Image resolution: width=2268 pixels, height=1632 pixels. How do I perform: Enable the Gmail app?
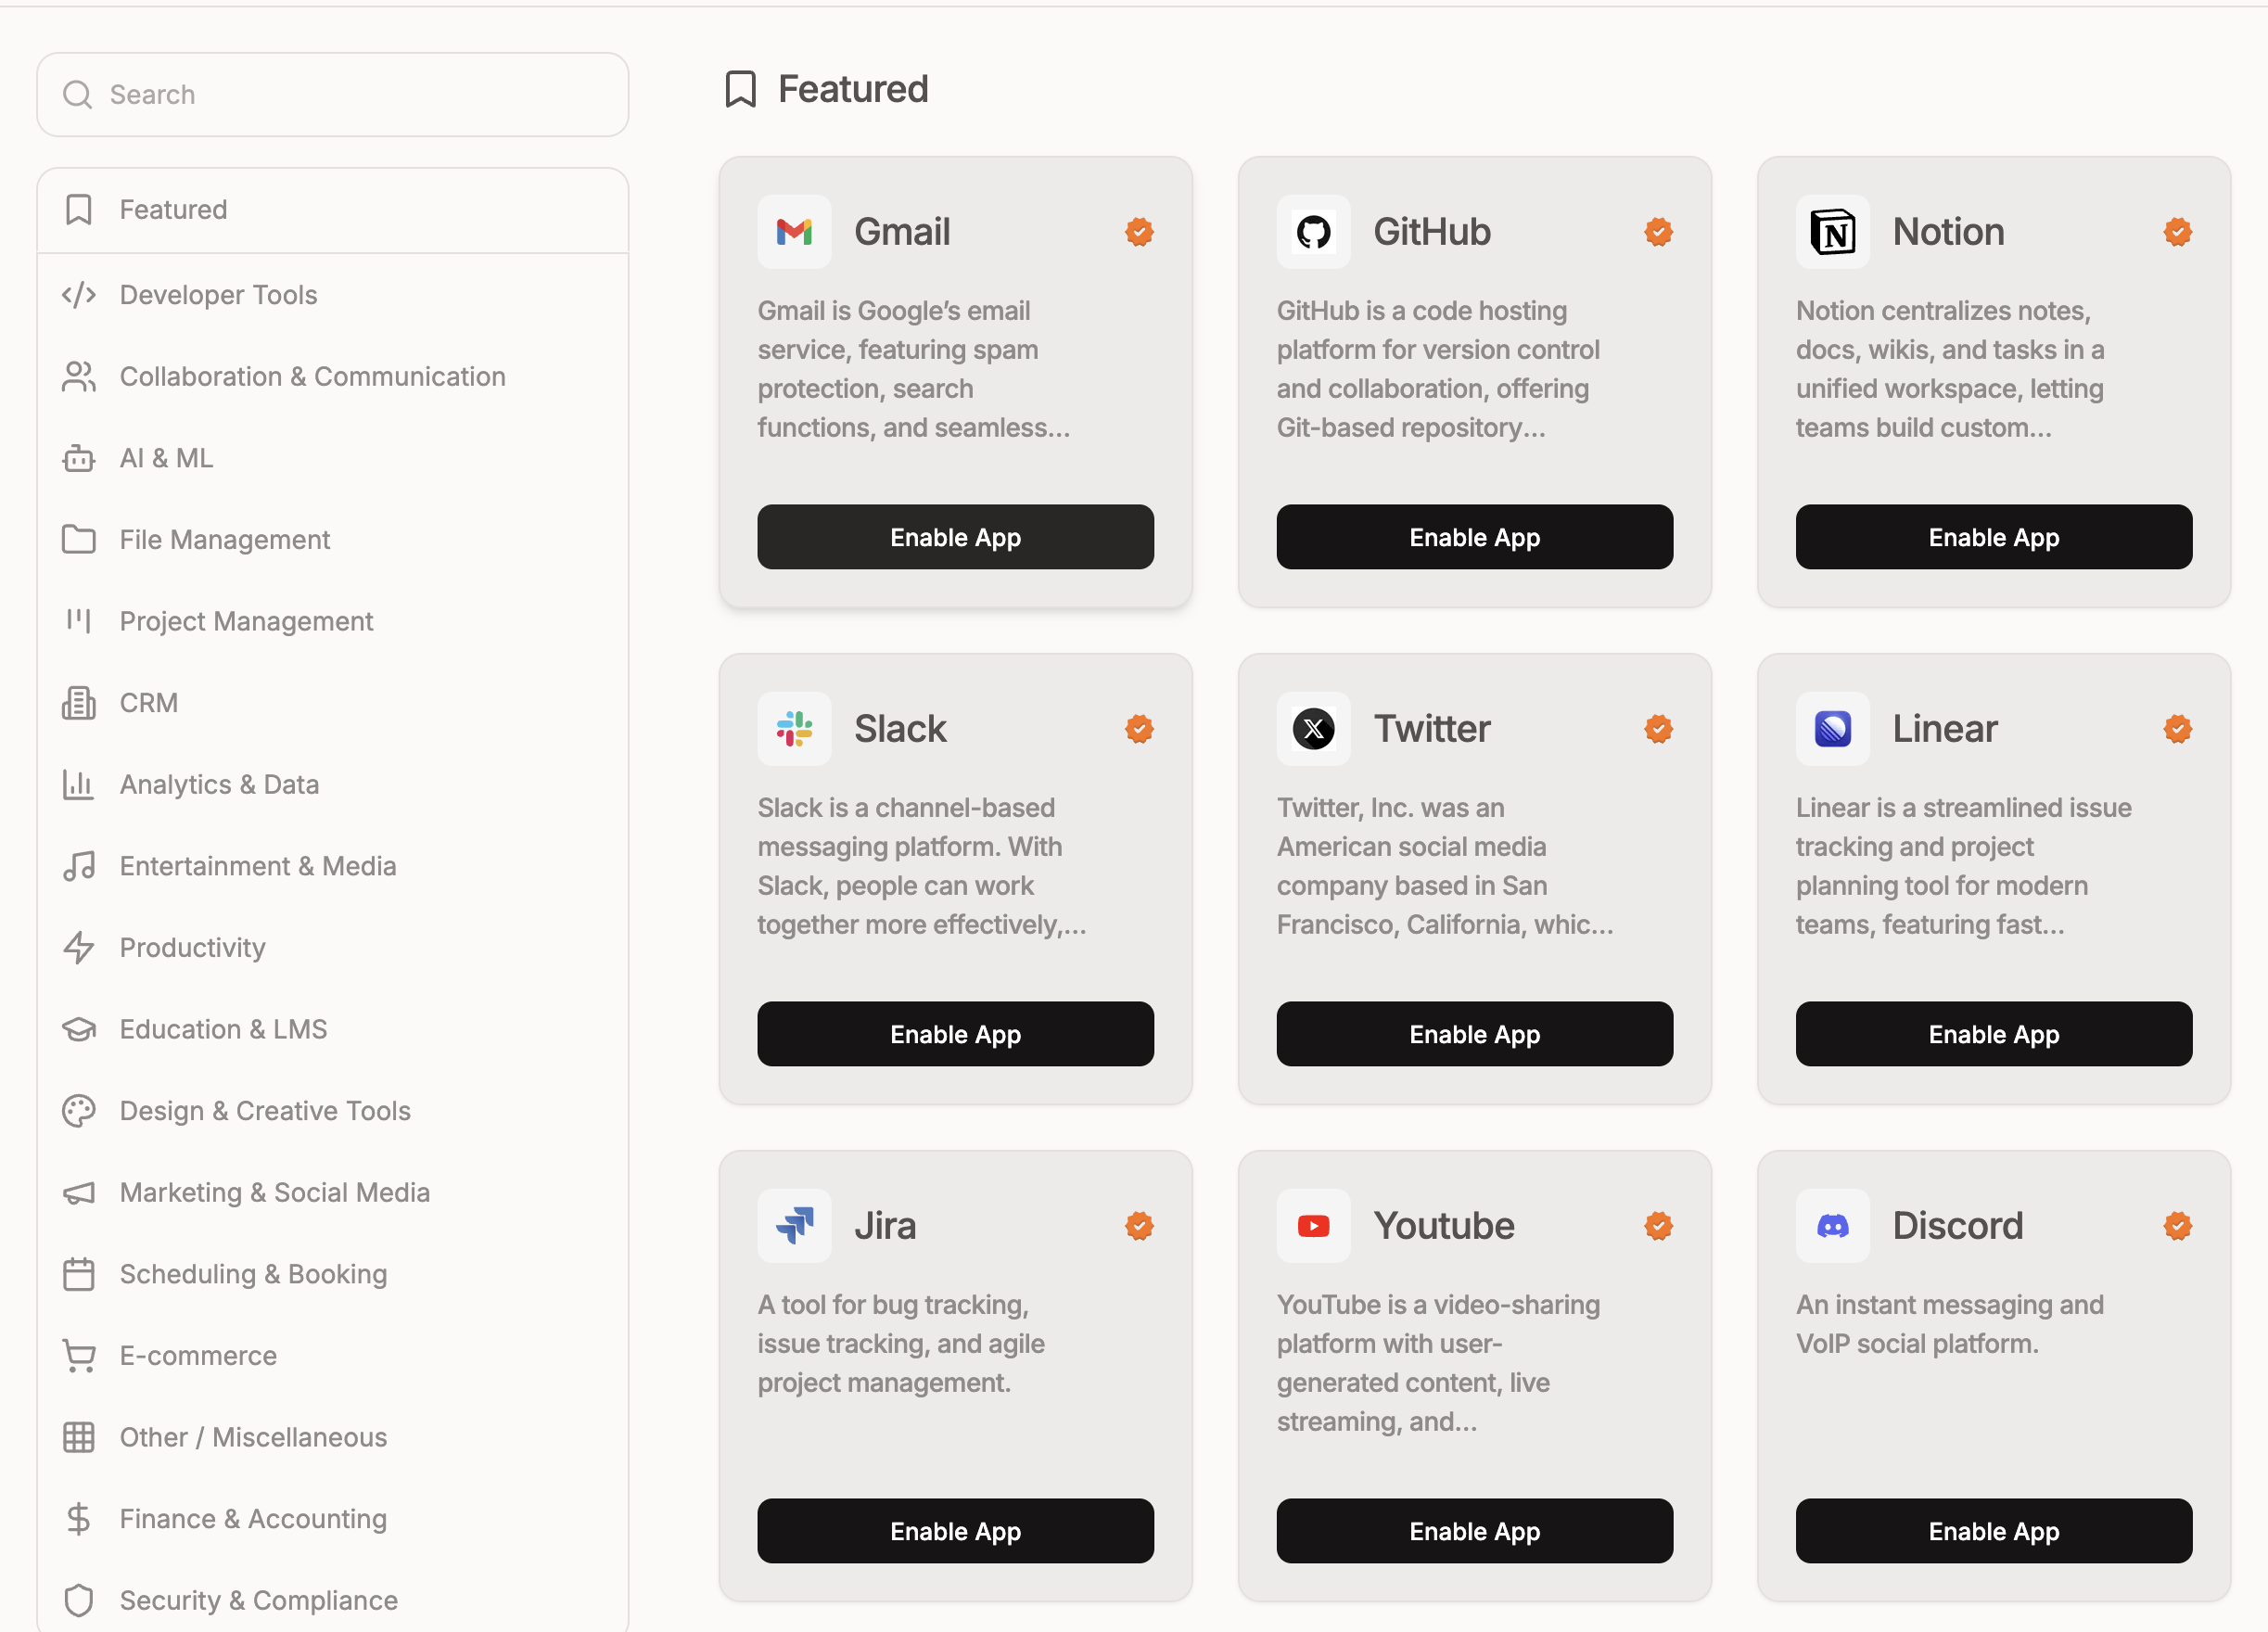[x=955, y=538]
